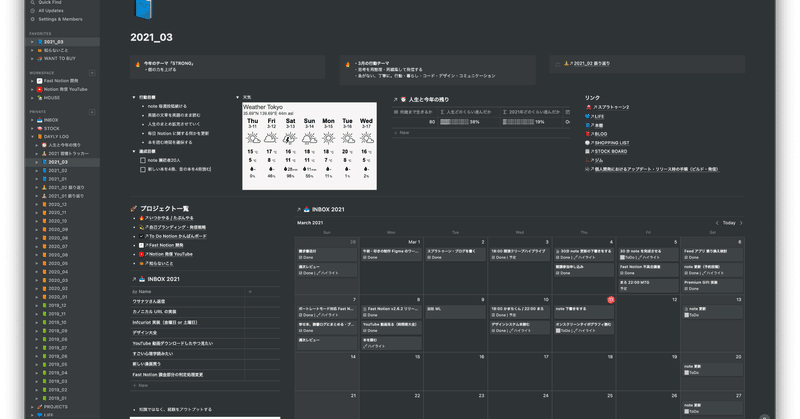Click the red book icon next to BLOG link
This screenshot has width=800, height=419.
coord(588,134)
